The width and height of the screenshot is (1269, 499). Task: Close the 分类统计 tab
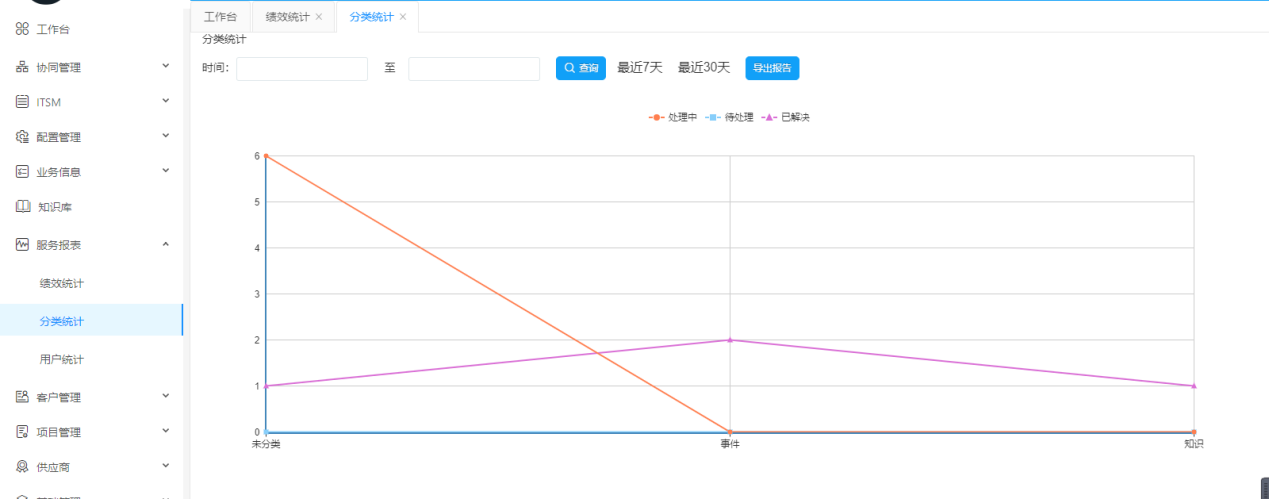click(x=403, y=17)
